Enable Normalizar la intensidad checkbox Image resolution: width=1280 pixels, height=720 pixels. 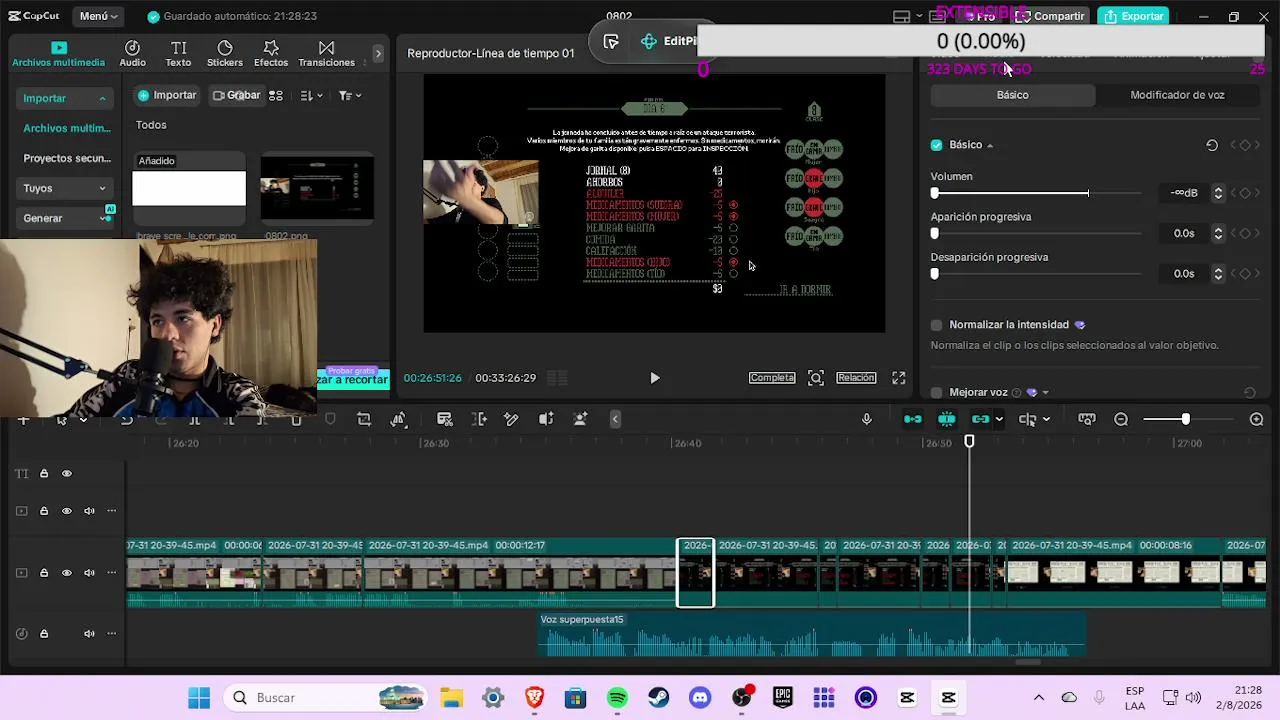tap(936, 325)
